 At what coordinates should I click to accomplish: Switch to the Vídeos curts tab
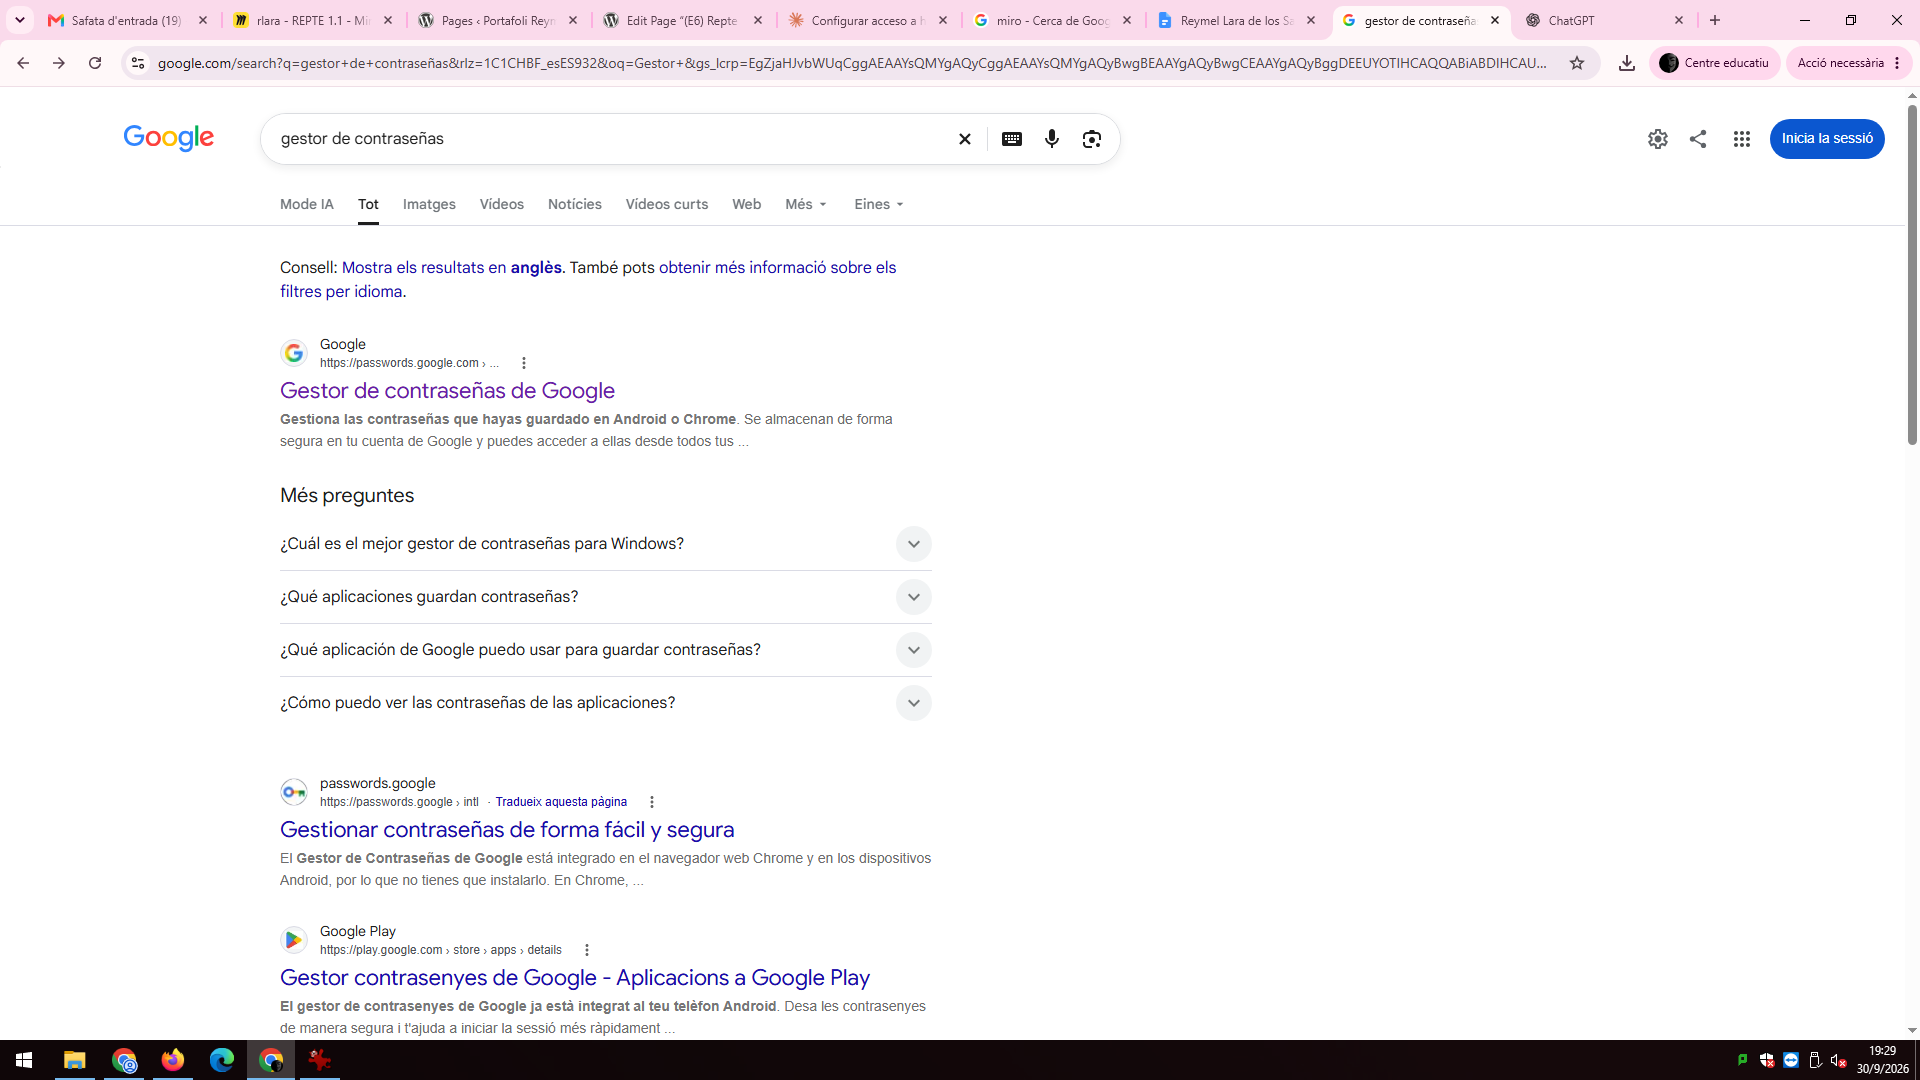[666, 204]
